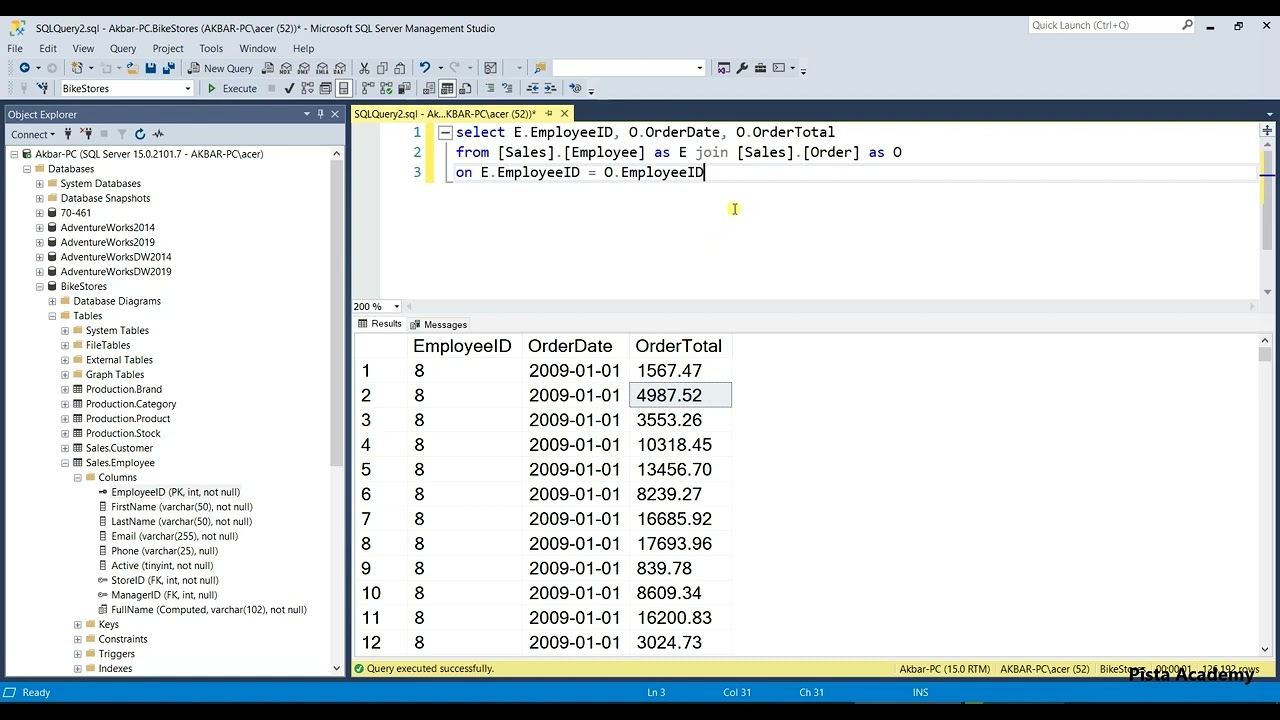Select the Production.Stock table
Screen dimensions: 1280x720
click(x=123, y=433)
